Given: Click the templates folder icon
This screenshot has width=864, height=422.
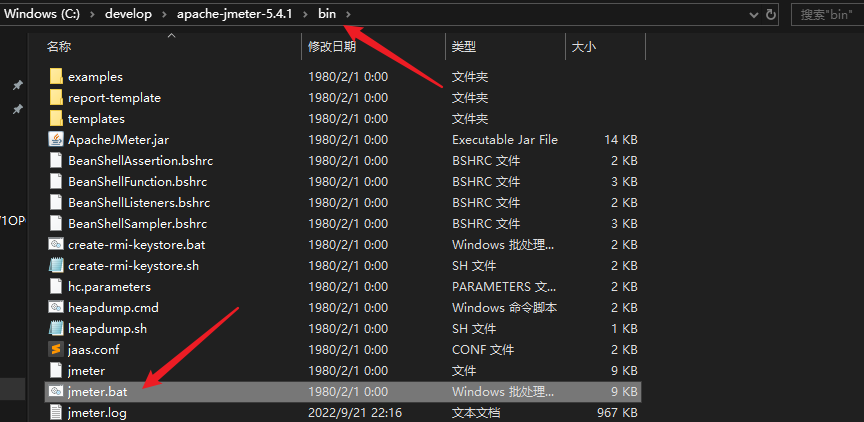Looking at the screenshot, I should (x=56, y=118).
